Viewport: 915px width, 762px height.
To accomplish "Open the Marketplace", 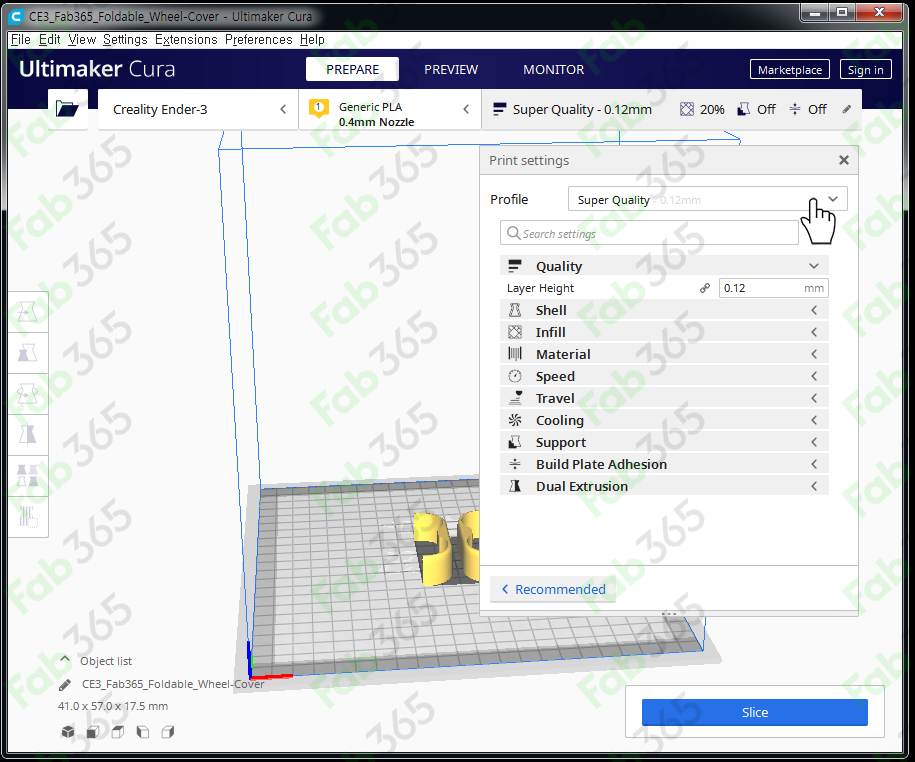I will coord(790,69).
